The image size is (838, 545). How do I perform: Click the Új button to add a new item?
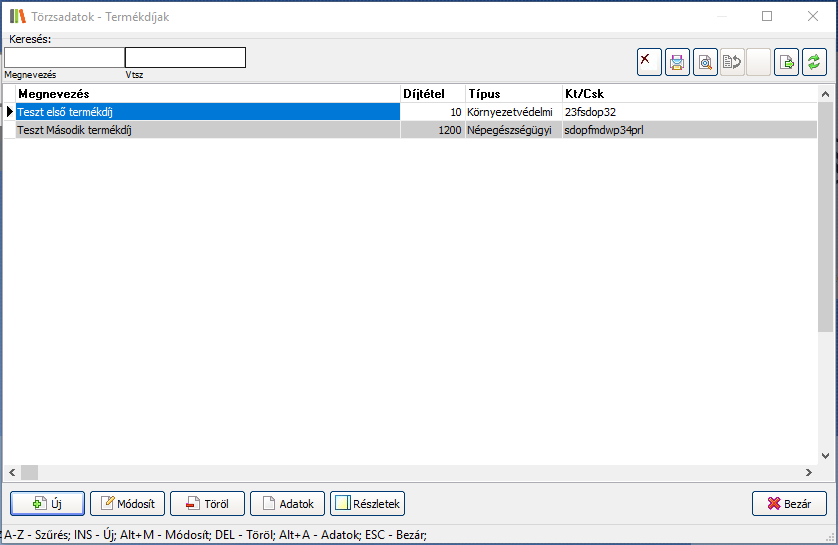click(x=48, y=504)
